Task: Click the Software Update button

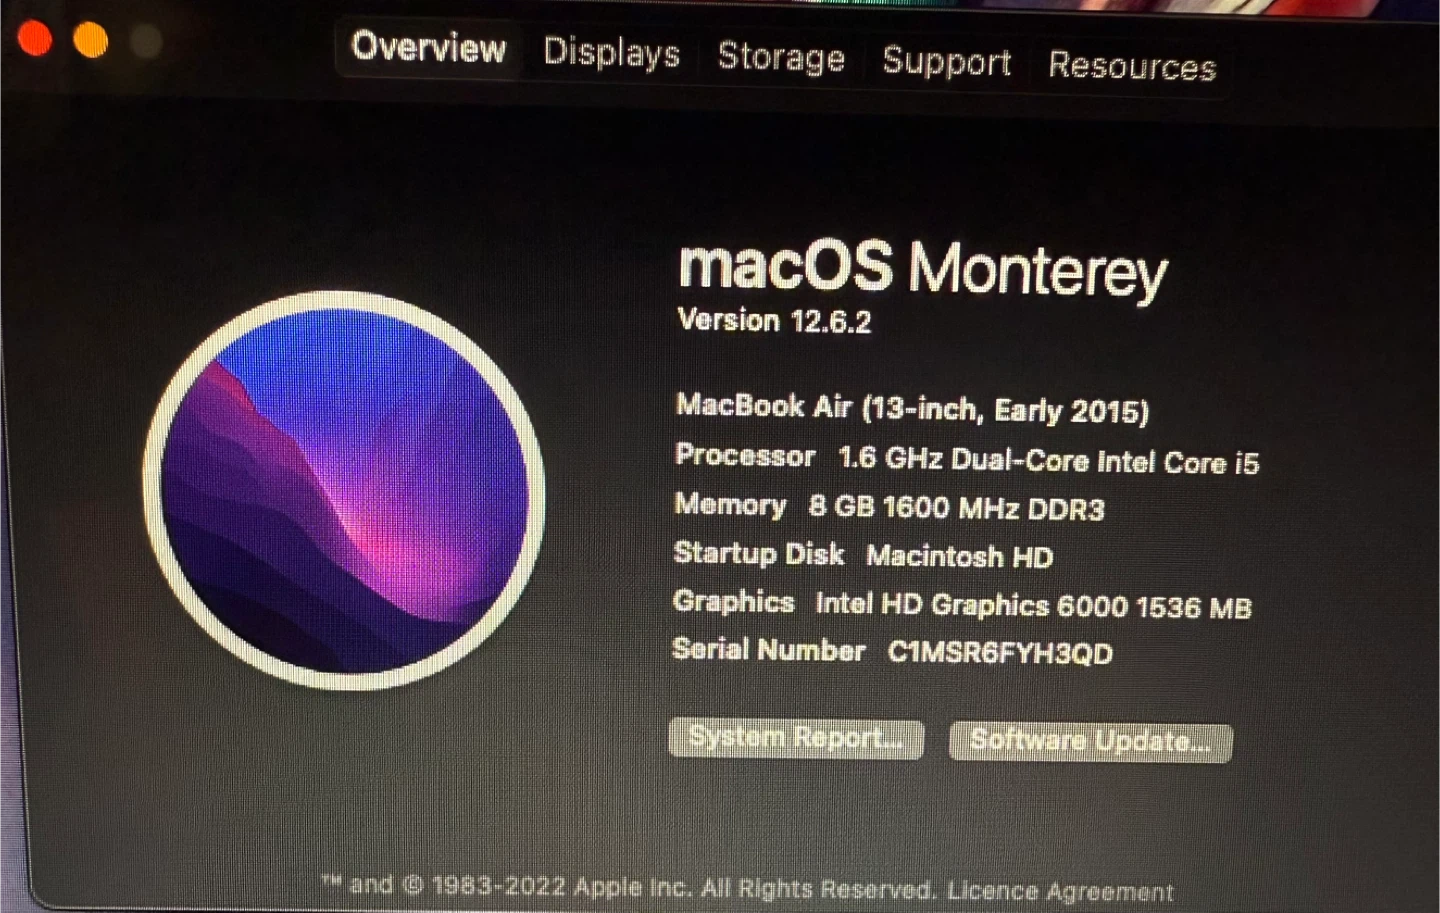Action: 1090,741
